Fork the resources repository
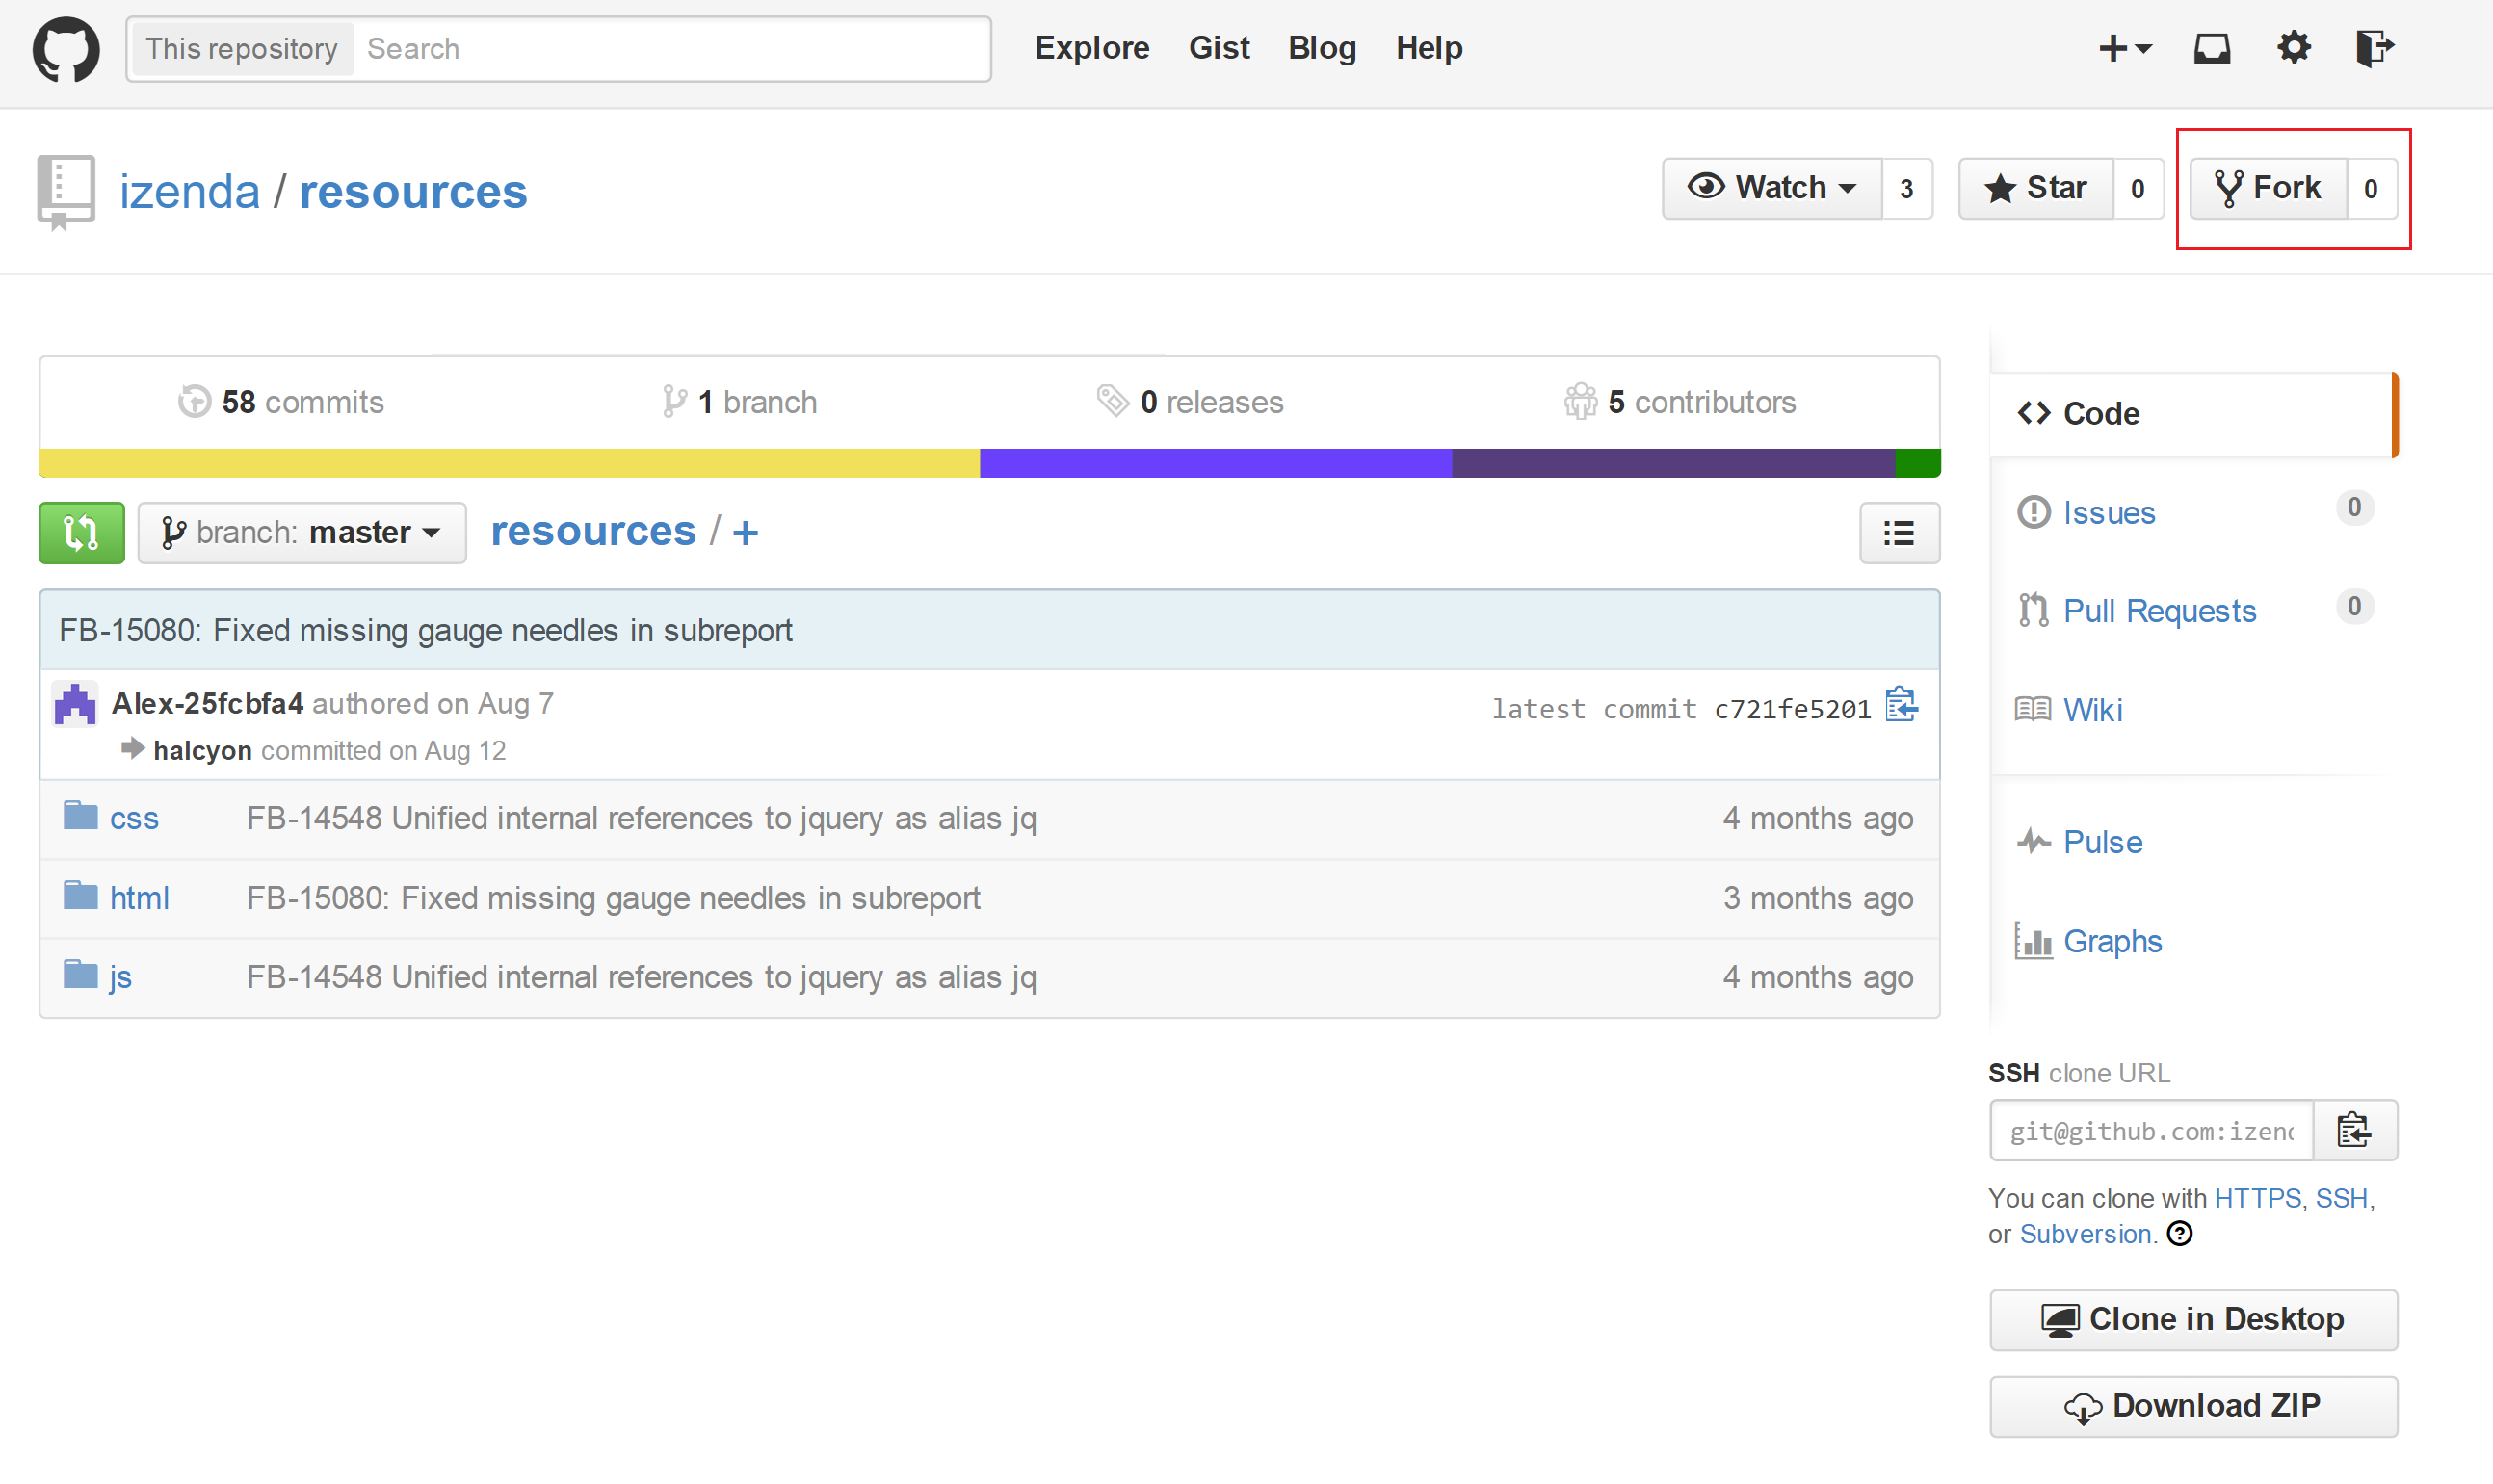Image resolution: width=2493 pixels, height=1484 pixels. pyautogui.click(x=2268, y=188)
